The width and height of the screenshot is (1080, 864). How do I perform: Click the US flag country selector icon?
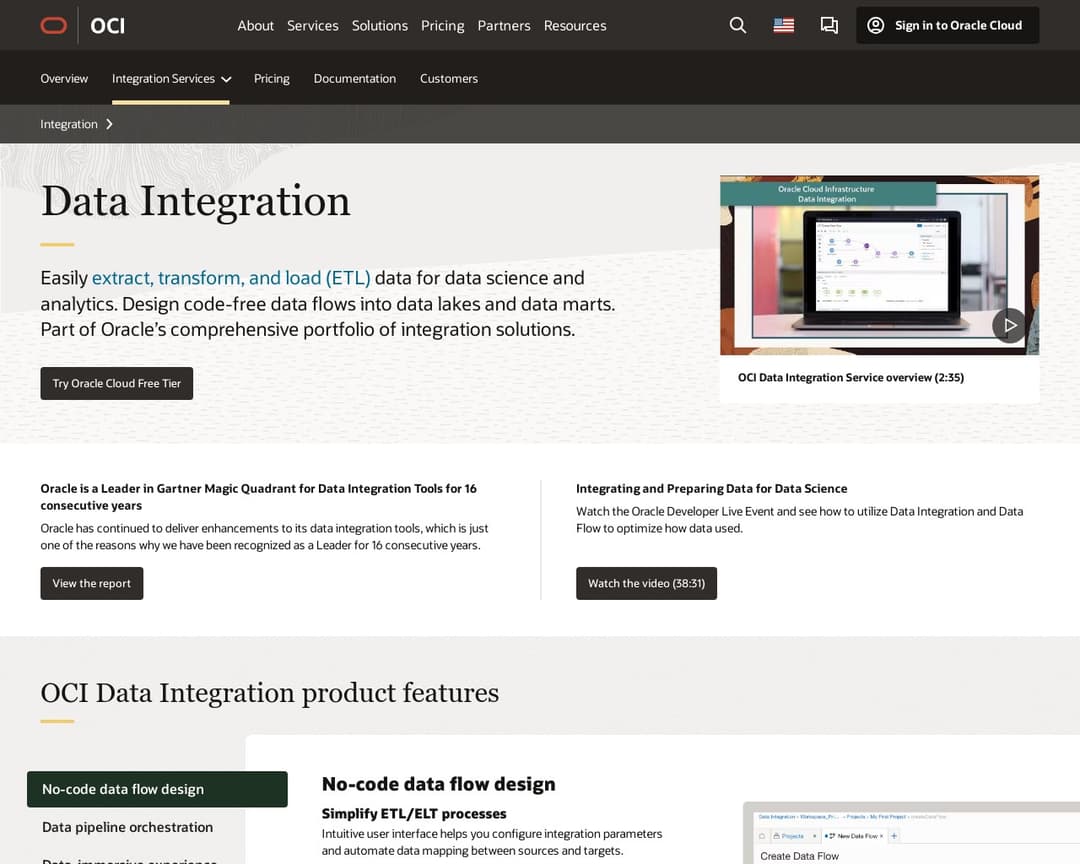[x=783, y=25]
